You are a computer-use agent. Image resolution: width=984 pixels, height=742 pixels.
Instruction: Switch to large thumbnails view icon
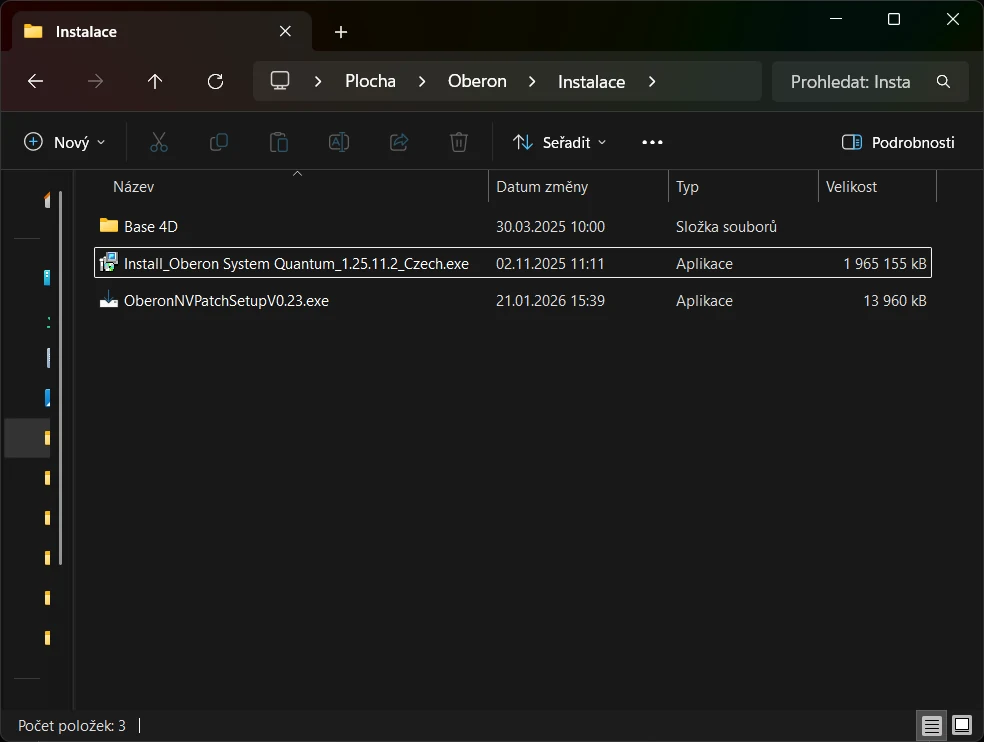(x=961, y=726)
